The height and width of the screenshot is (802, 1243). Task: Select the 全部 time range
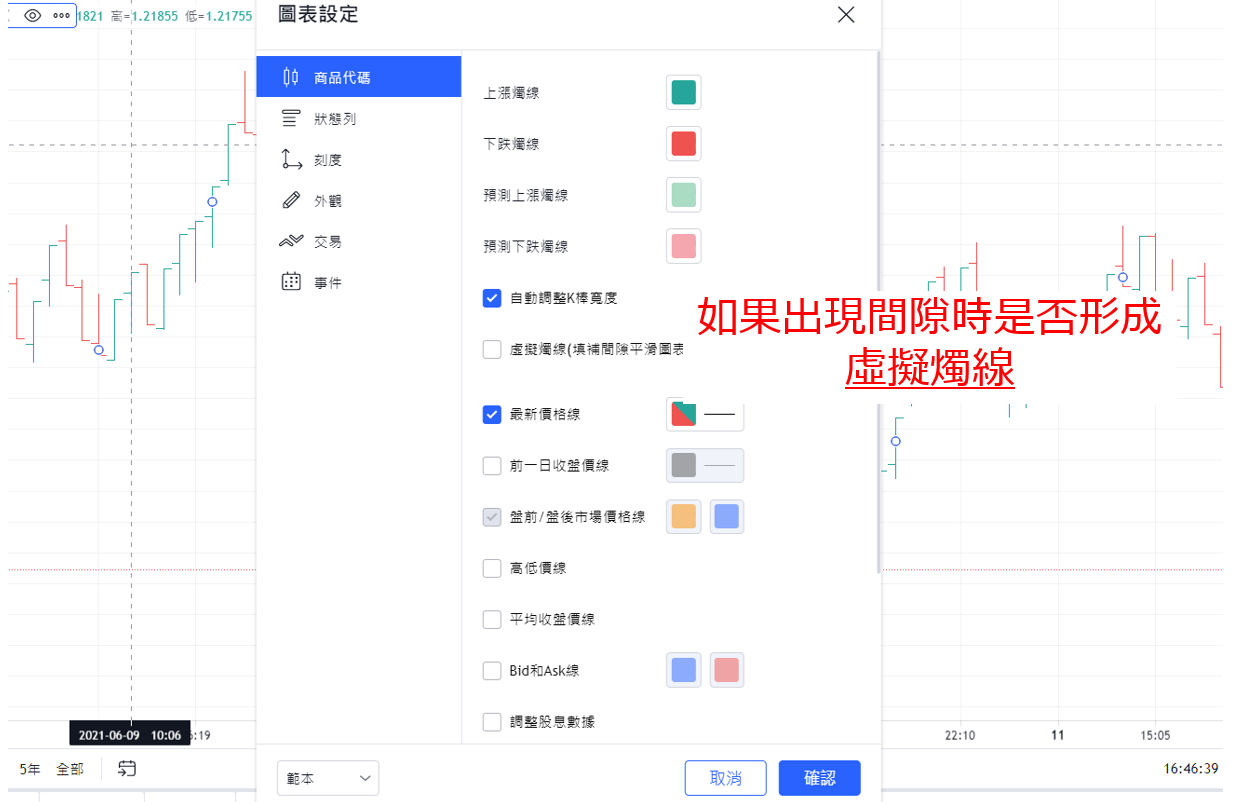point(70,769)
